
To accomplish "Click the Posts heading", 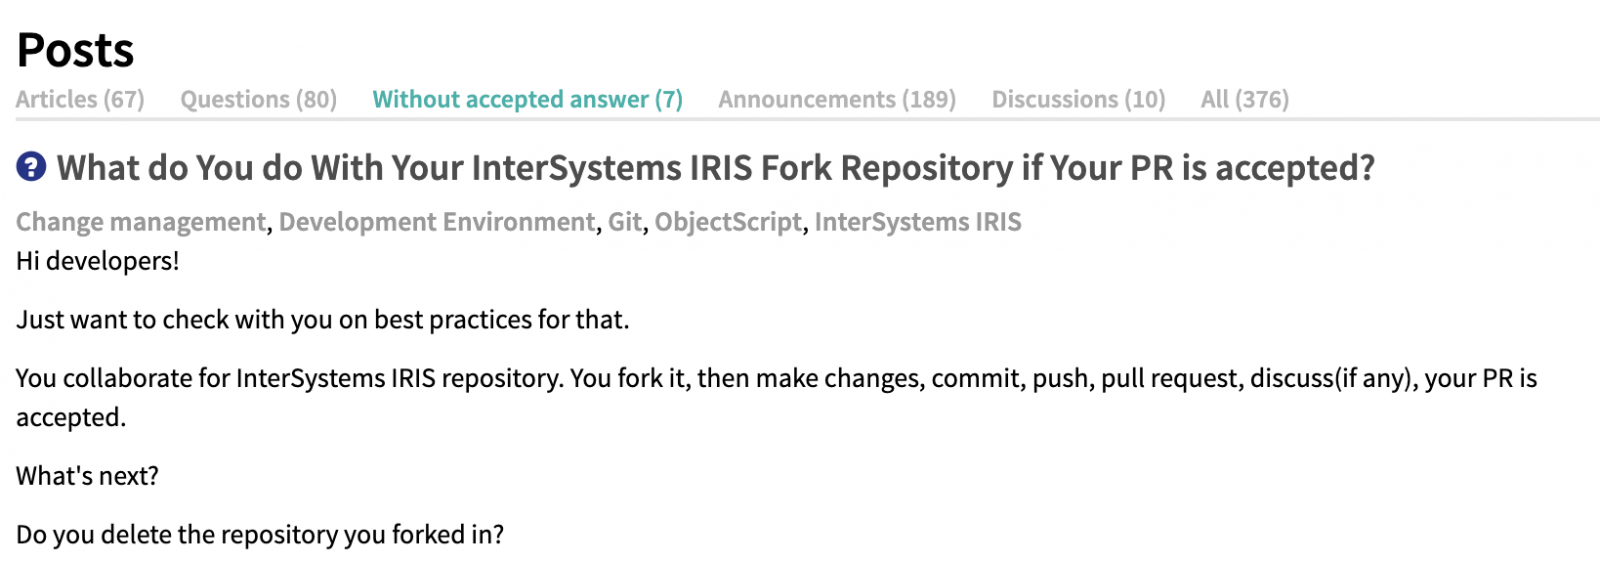I will click(75, 50).
